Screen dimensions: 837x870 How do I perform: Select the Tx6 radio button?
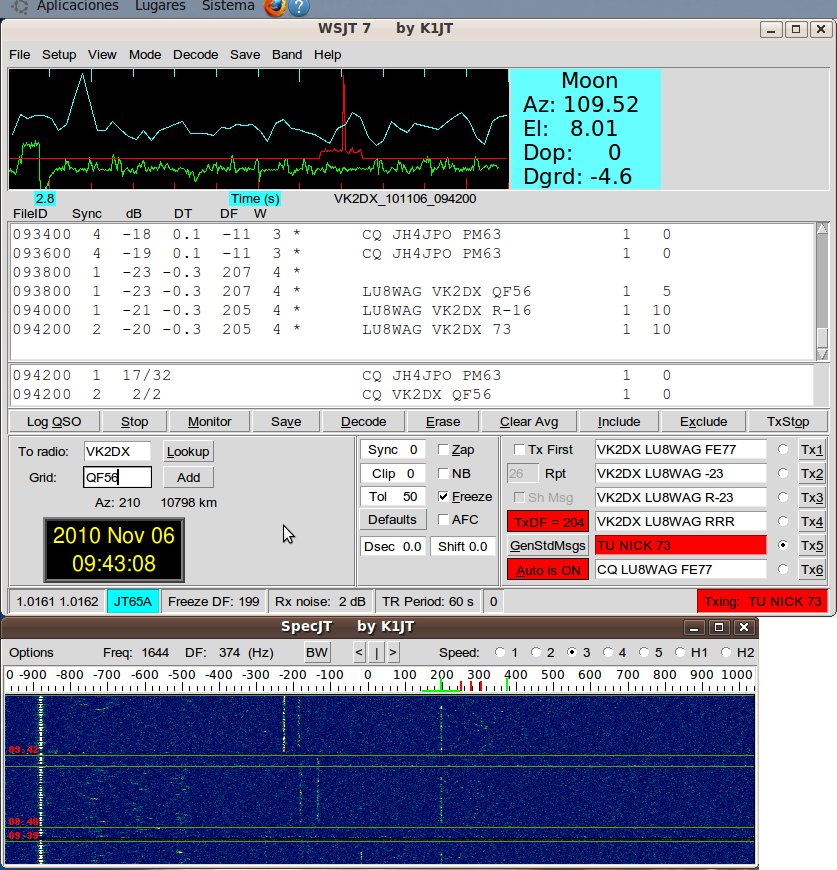coord(783,569)
